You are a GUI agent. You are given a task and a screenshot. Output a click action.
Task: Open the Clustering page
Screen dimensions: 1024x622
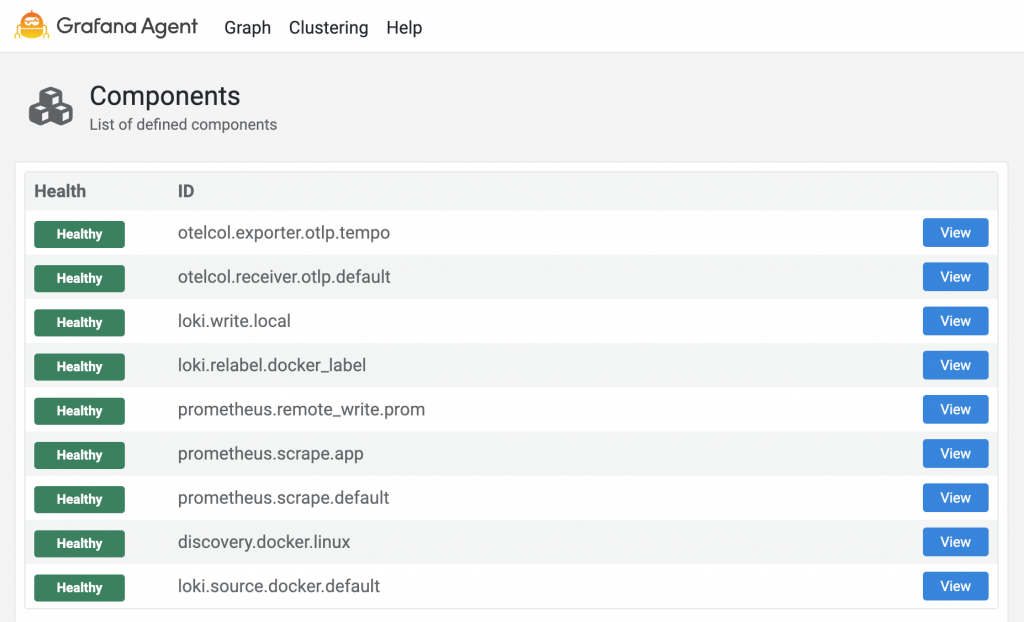[328, 28]
